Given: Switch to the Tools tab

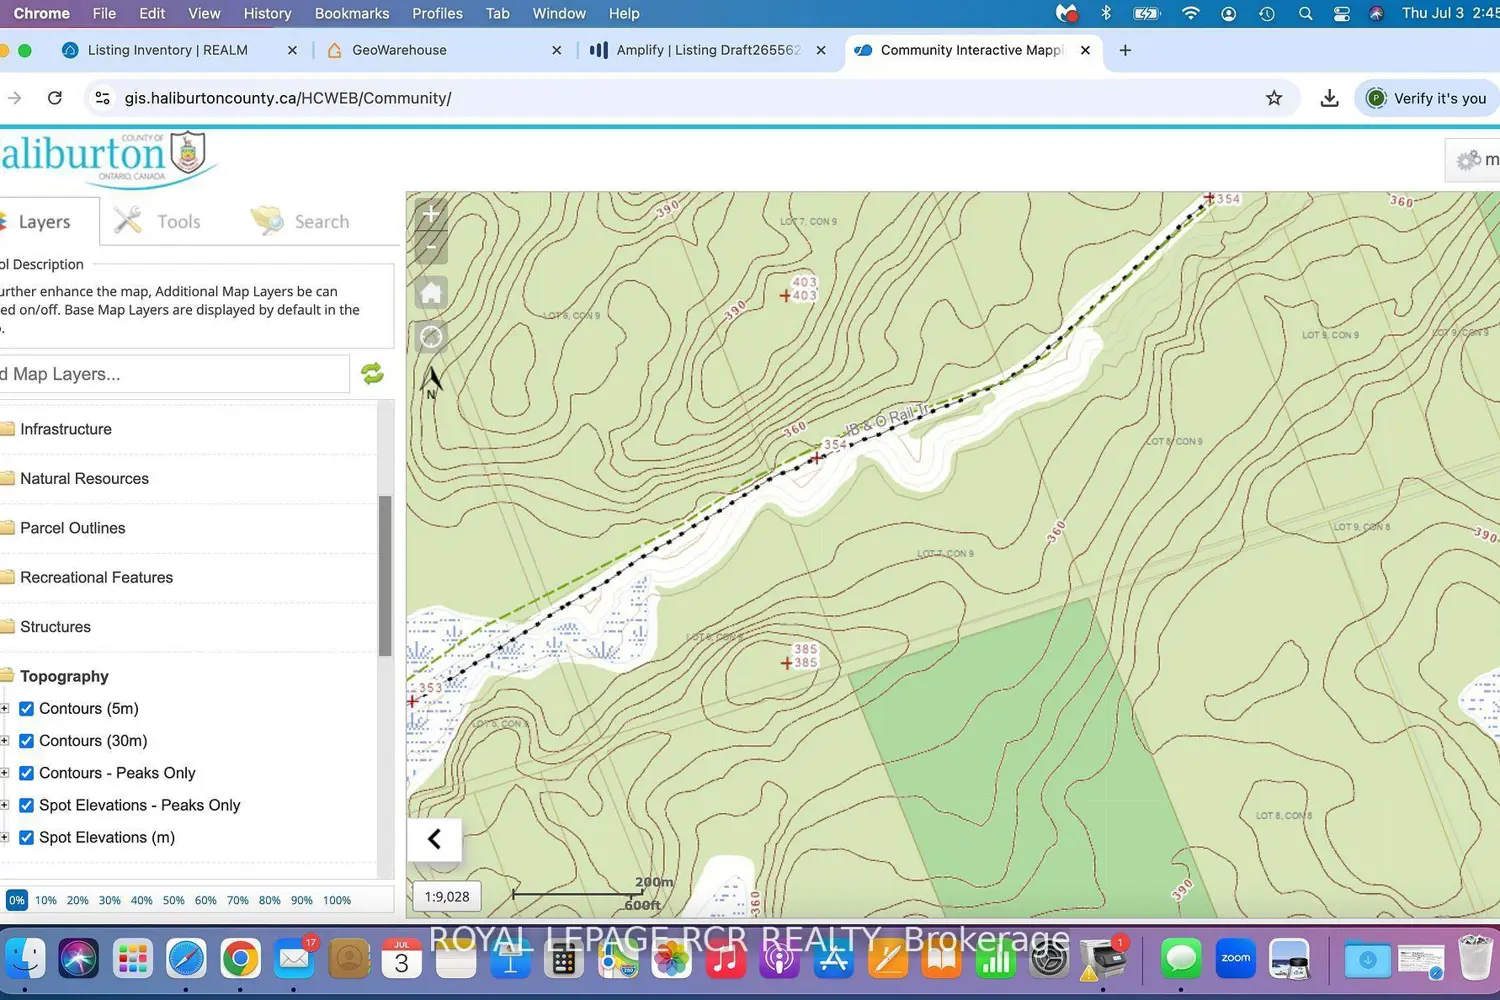Looking at the screenshot, I should [x=158, y=222].
